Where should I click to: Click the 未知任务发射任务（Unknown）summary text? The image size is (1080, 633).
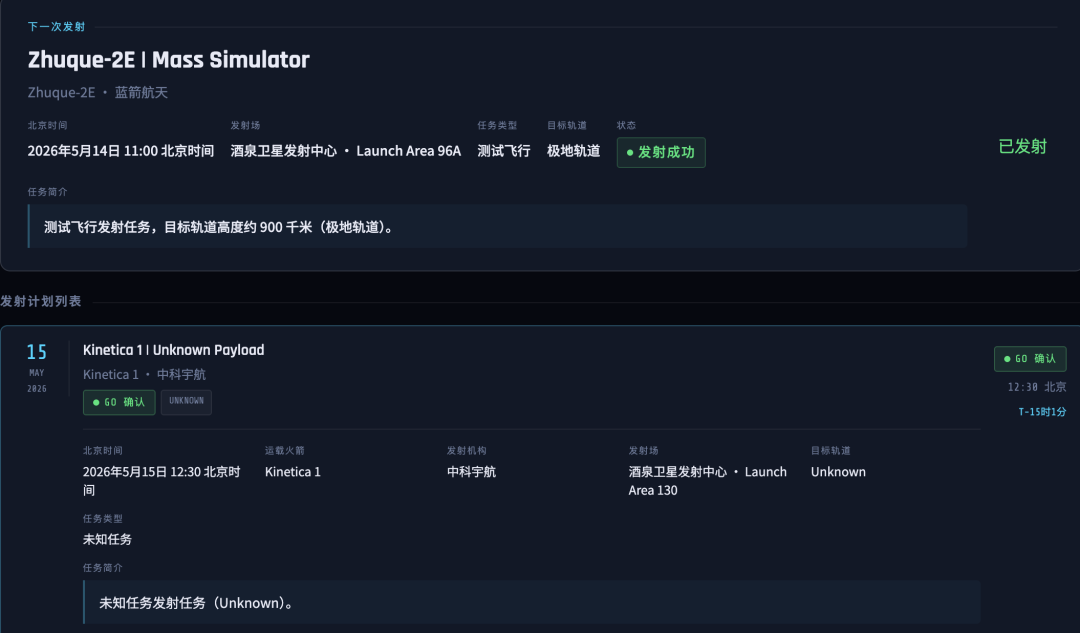[x=198, y=603]
